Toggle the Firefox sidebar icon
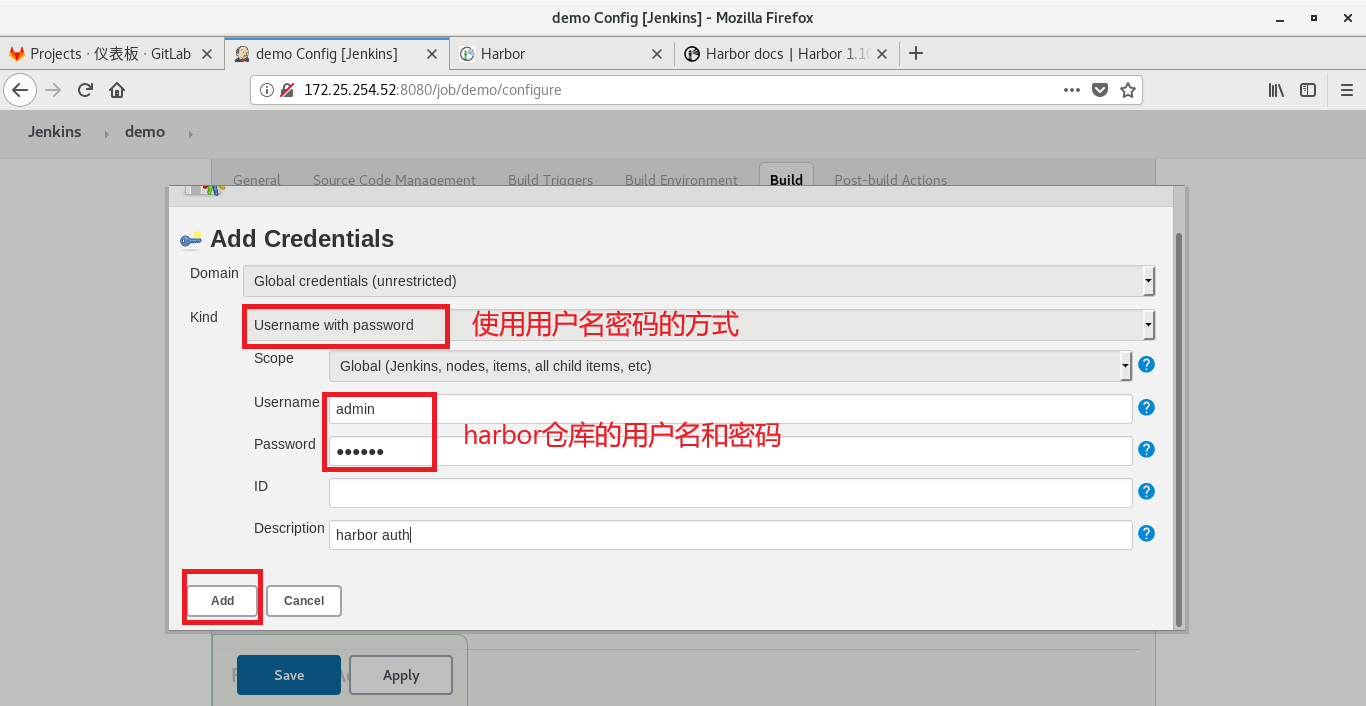This screenshot has height=706, width=1366. point(1308,90)
